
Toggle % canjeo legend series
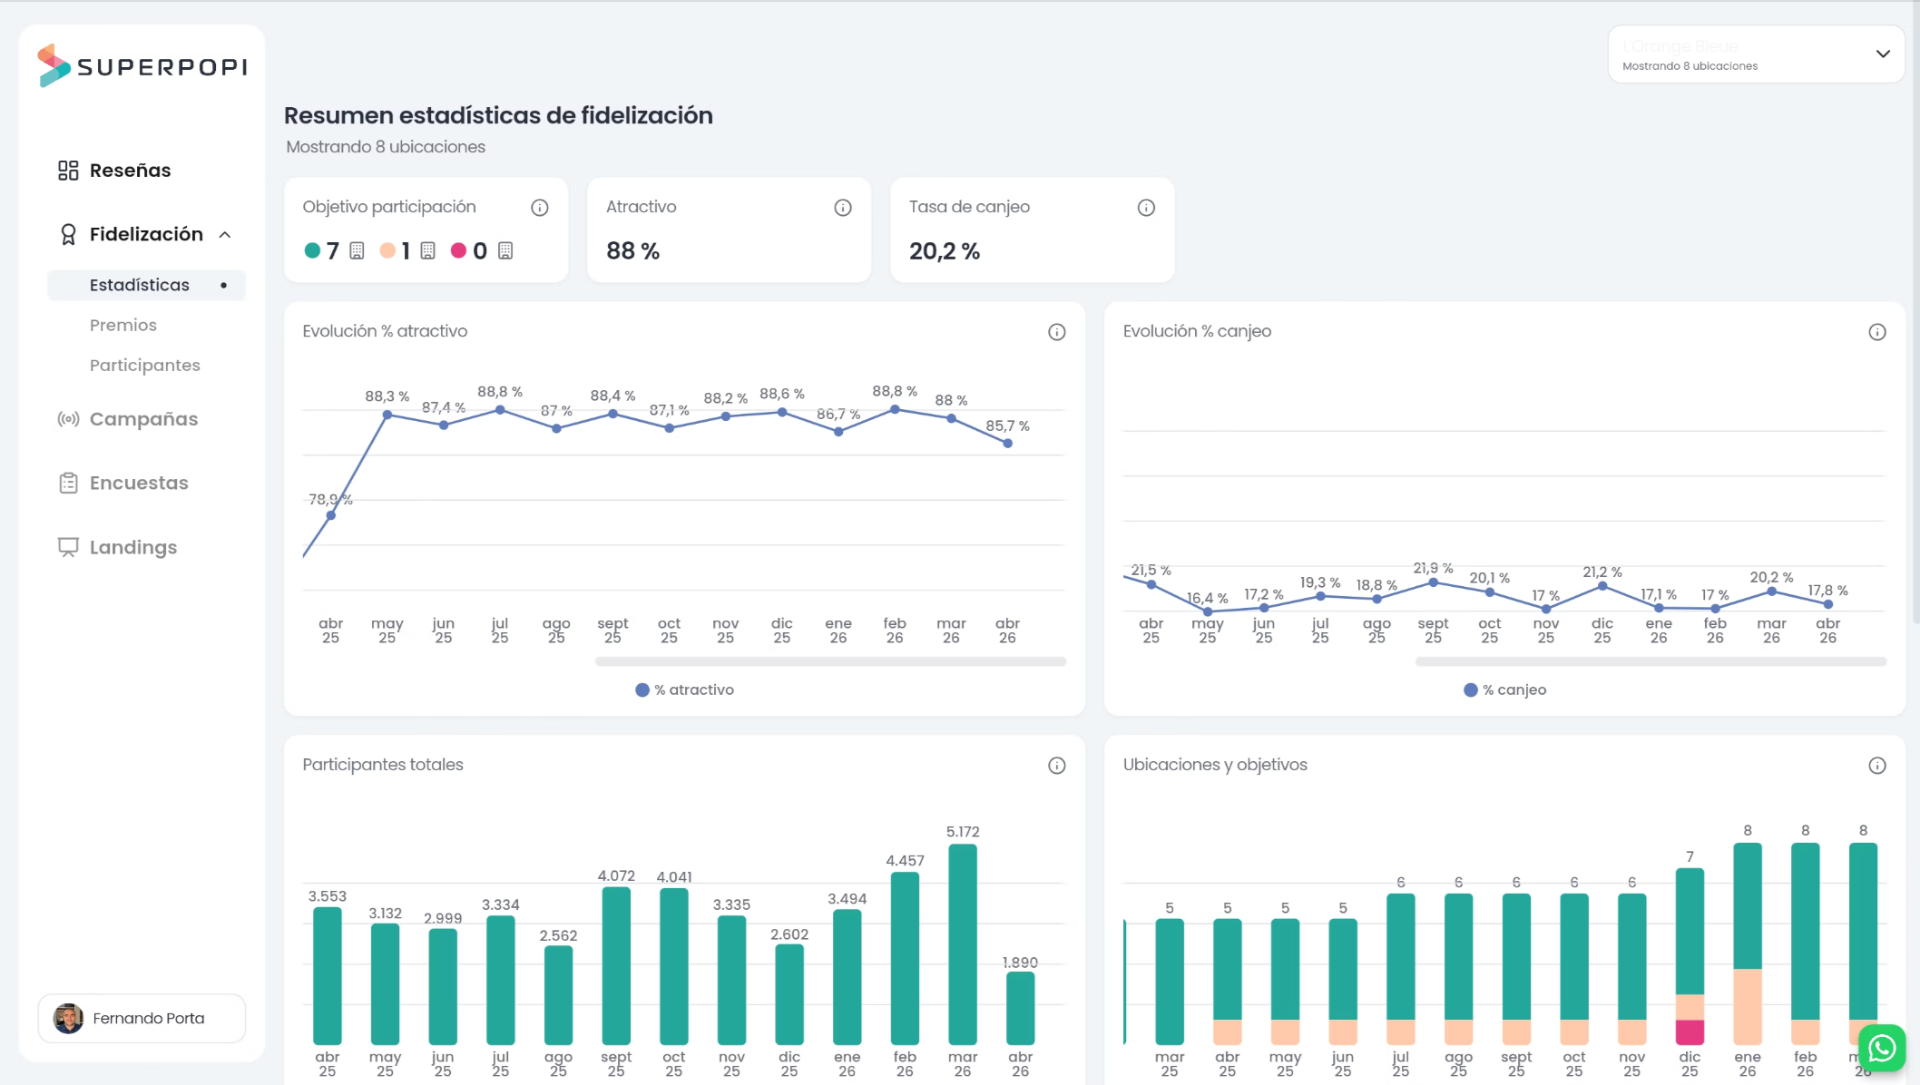coord(1505,690)
